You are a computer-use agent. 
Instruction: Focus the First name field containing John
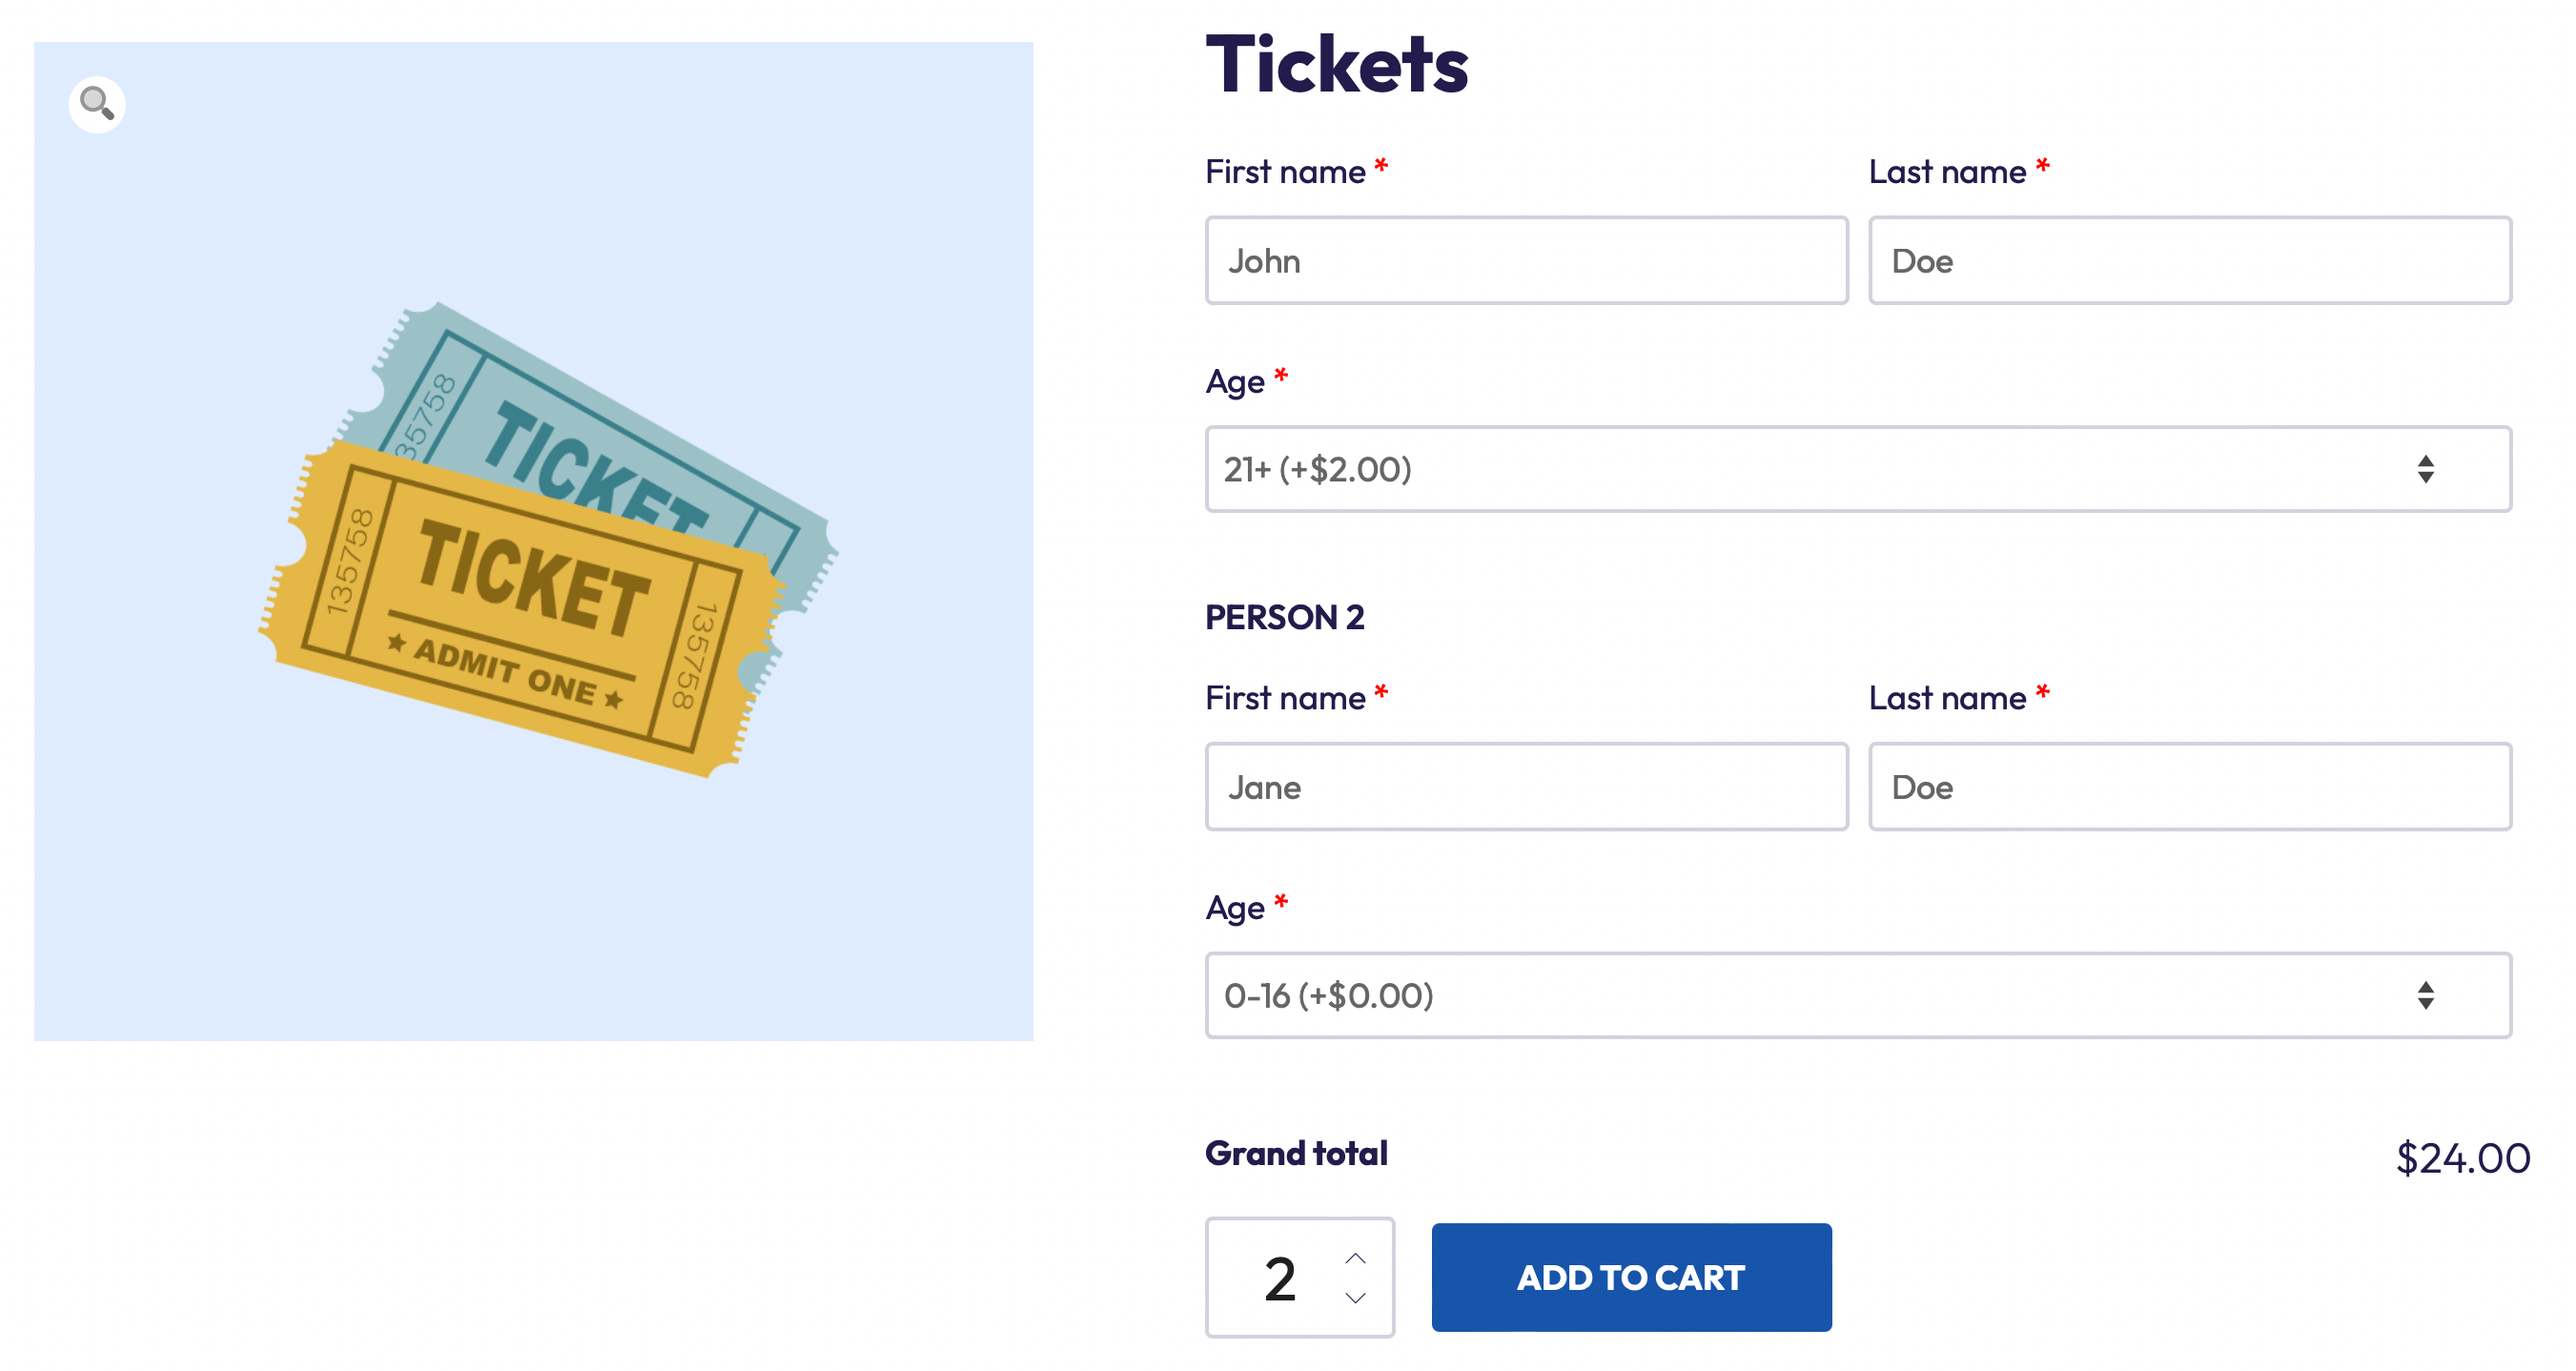click(1526, 261)
